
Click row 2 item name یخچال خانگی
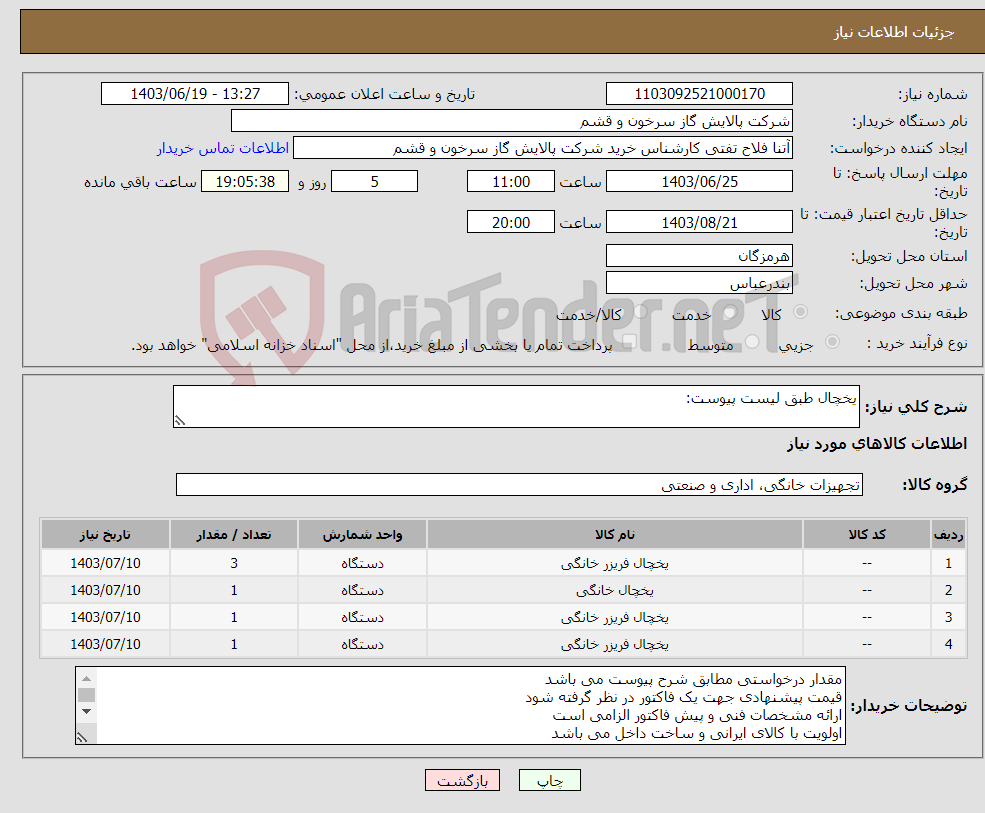click(x=615, y=591)
